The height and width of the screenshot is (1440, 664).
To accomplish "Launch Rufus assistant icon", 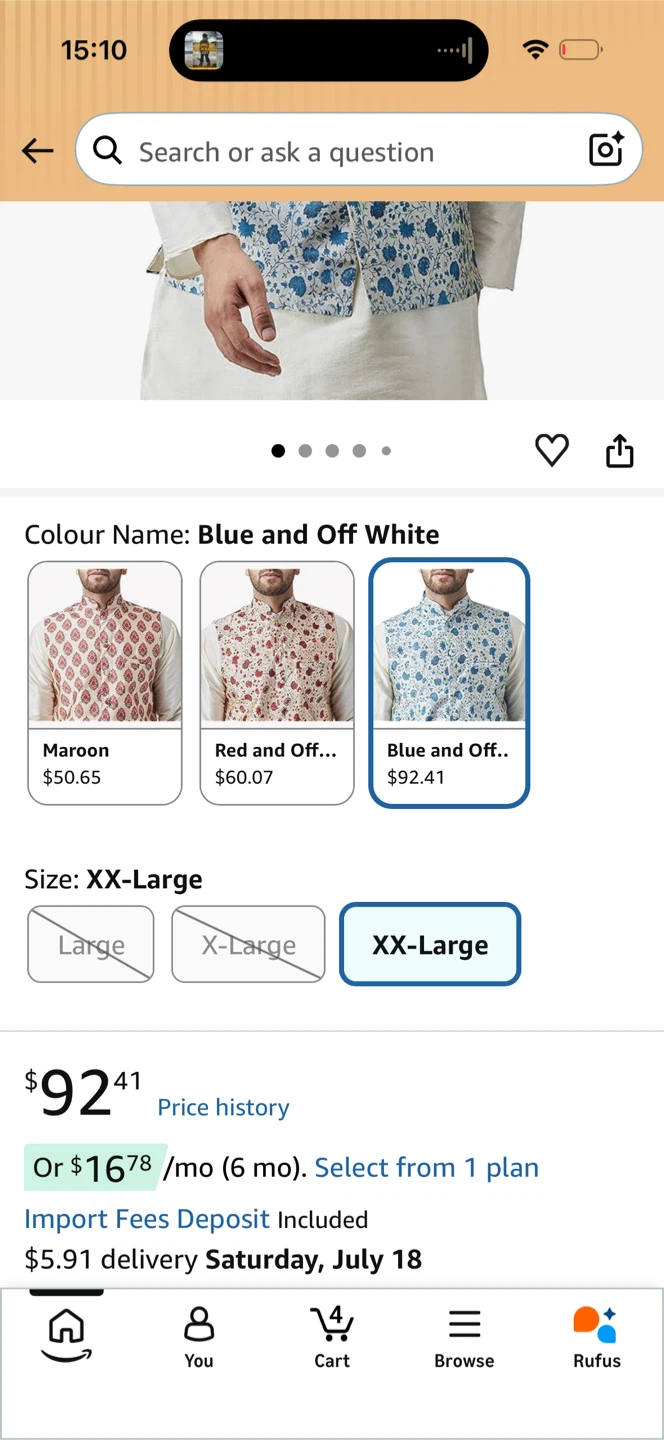I will tap(597, 1338).
